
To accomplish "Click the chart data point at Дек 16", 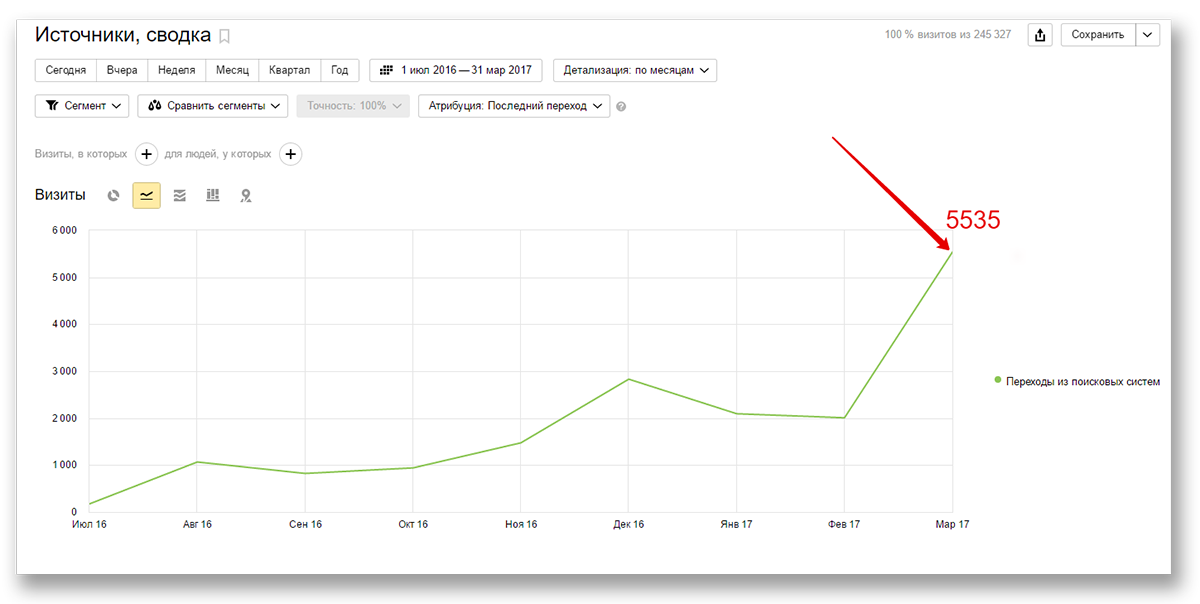I will (x=628, y=379).
